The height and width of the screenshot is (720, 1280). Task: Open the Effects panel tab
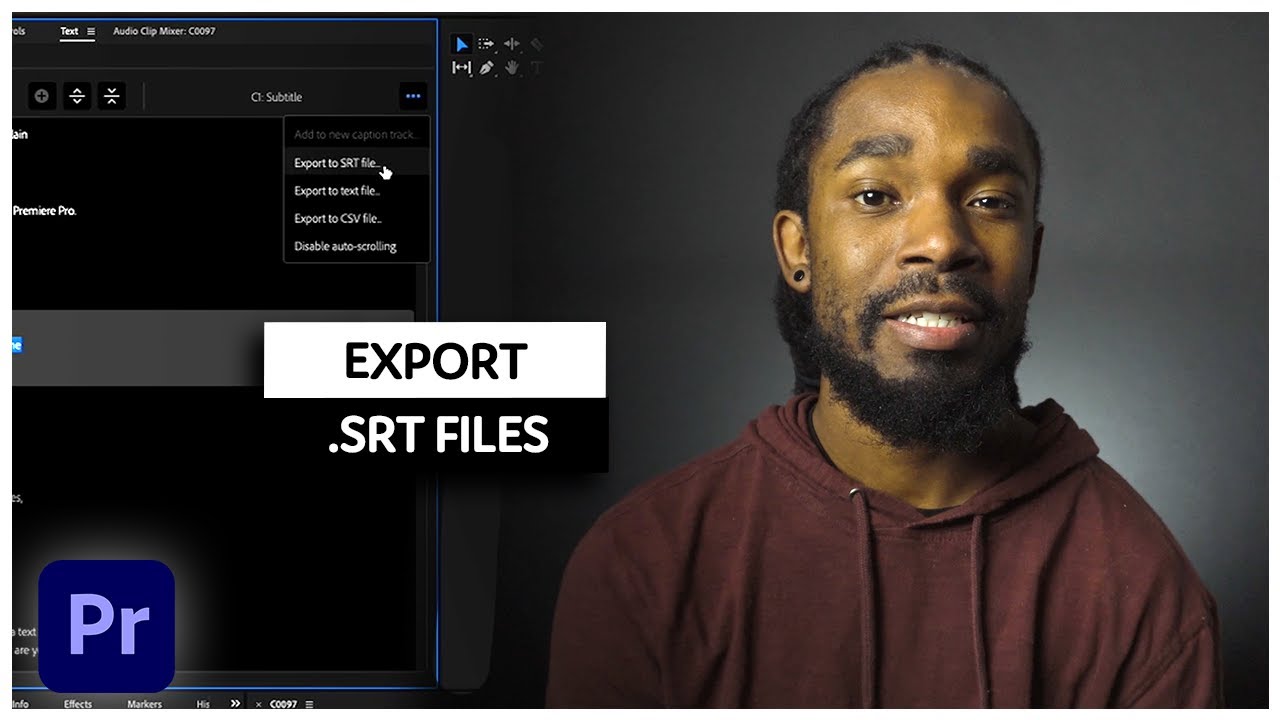click(78, 704)
